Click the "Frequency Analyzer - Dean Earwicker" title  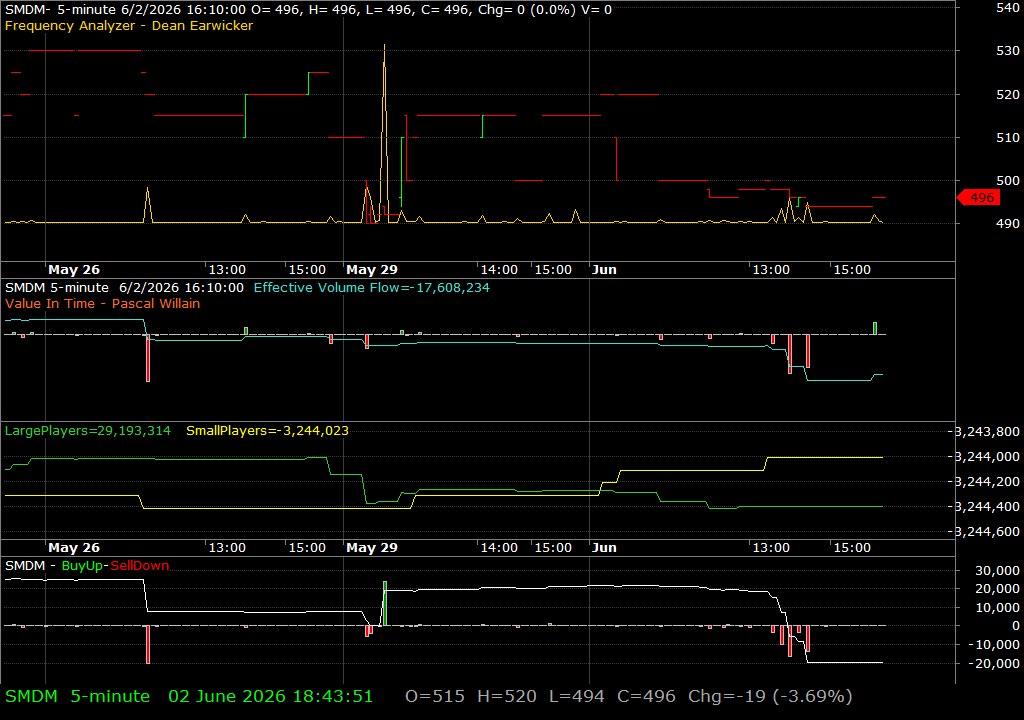tap(129, 26)
